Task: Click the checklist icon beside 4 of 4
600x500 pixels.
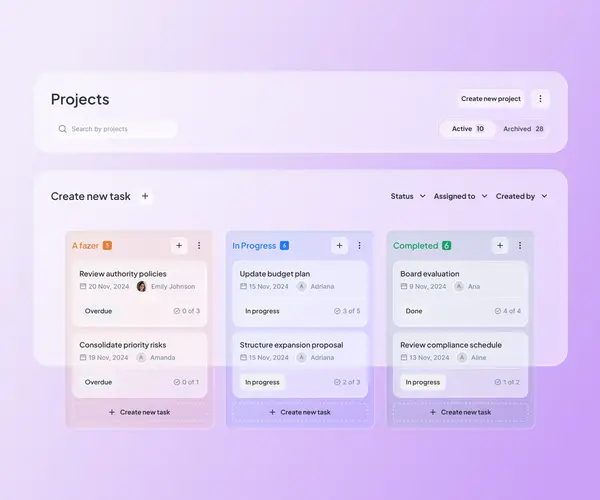Action: coord(497,311)
